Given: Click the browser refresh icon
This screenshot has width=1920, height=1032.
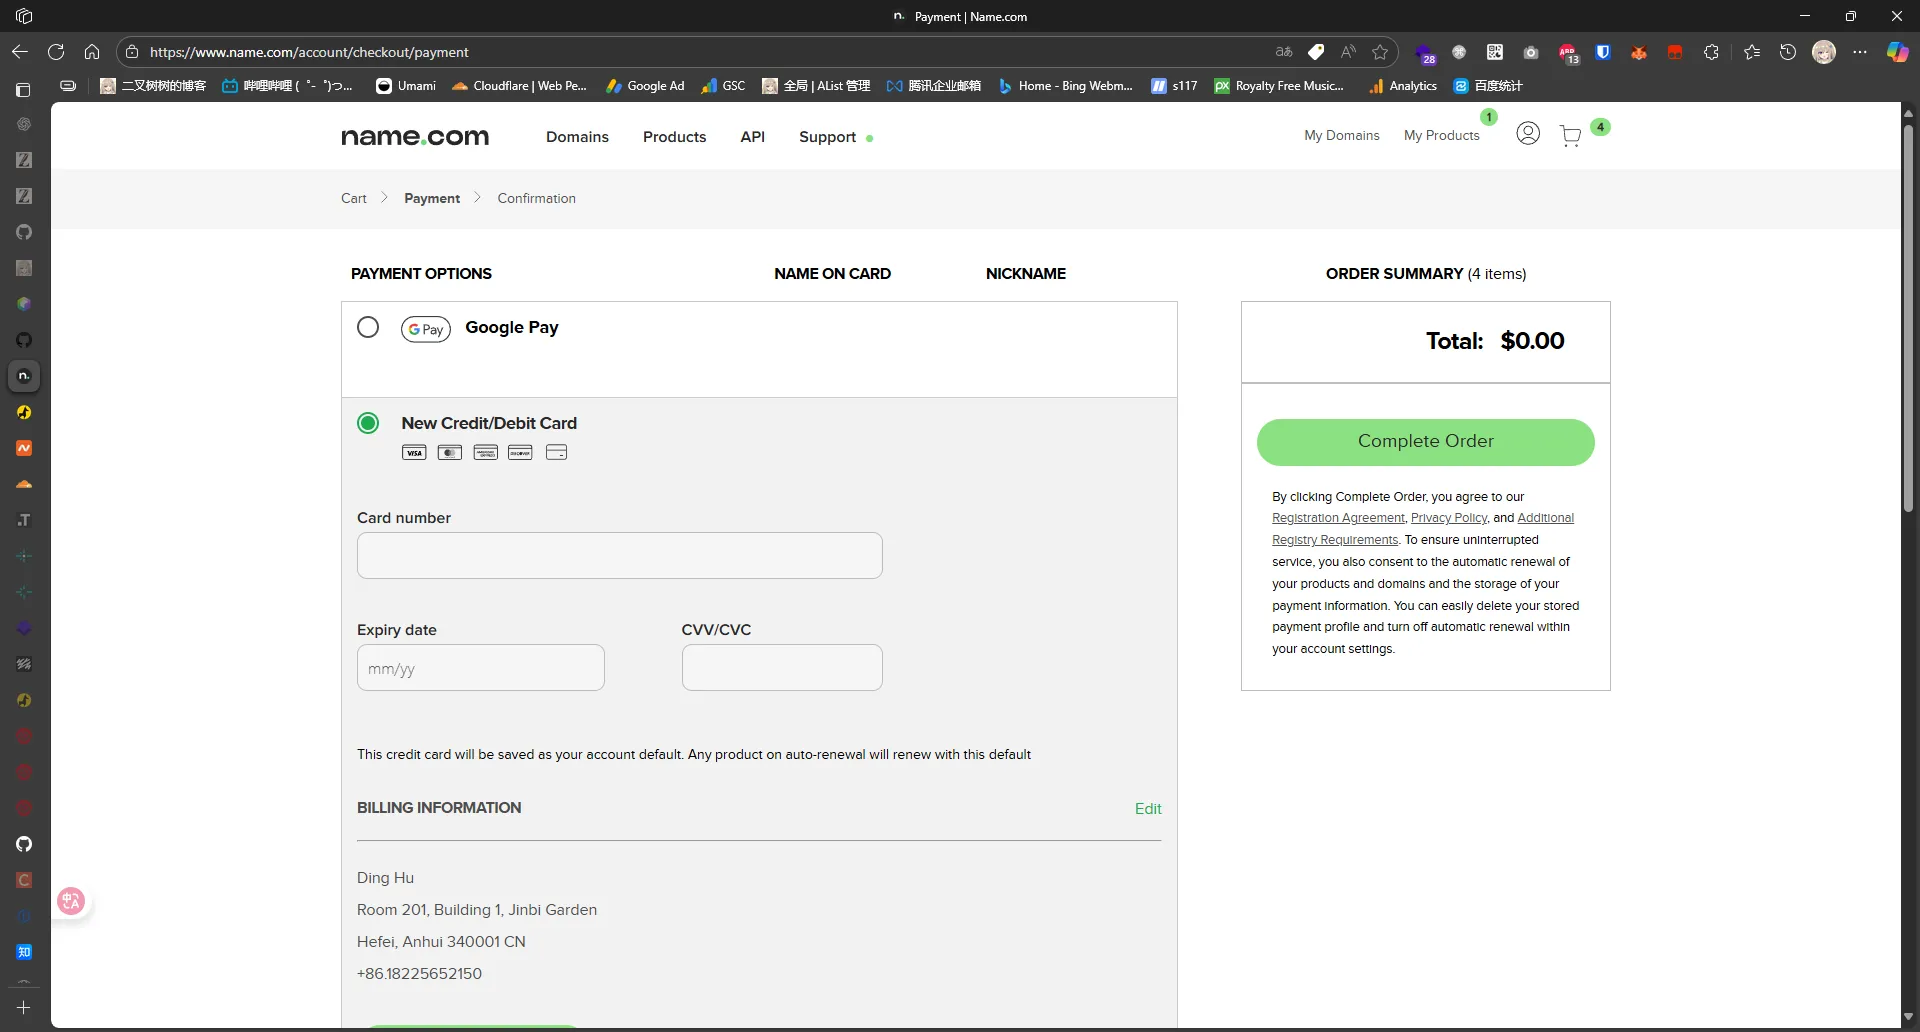Looking at the screenshot, I should [x=56, y=52].
